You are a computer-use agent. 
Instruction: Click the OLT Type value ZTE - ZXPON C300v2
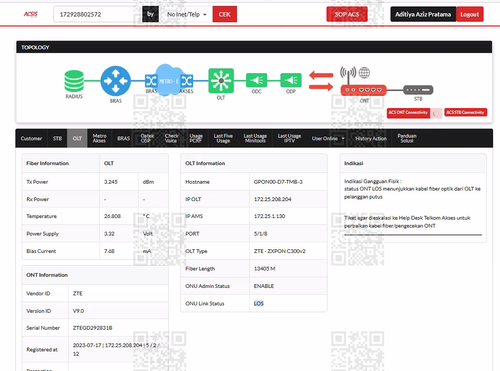point(279,251)
